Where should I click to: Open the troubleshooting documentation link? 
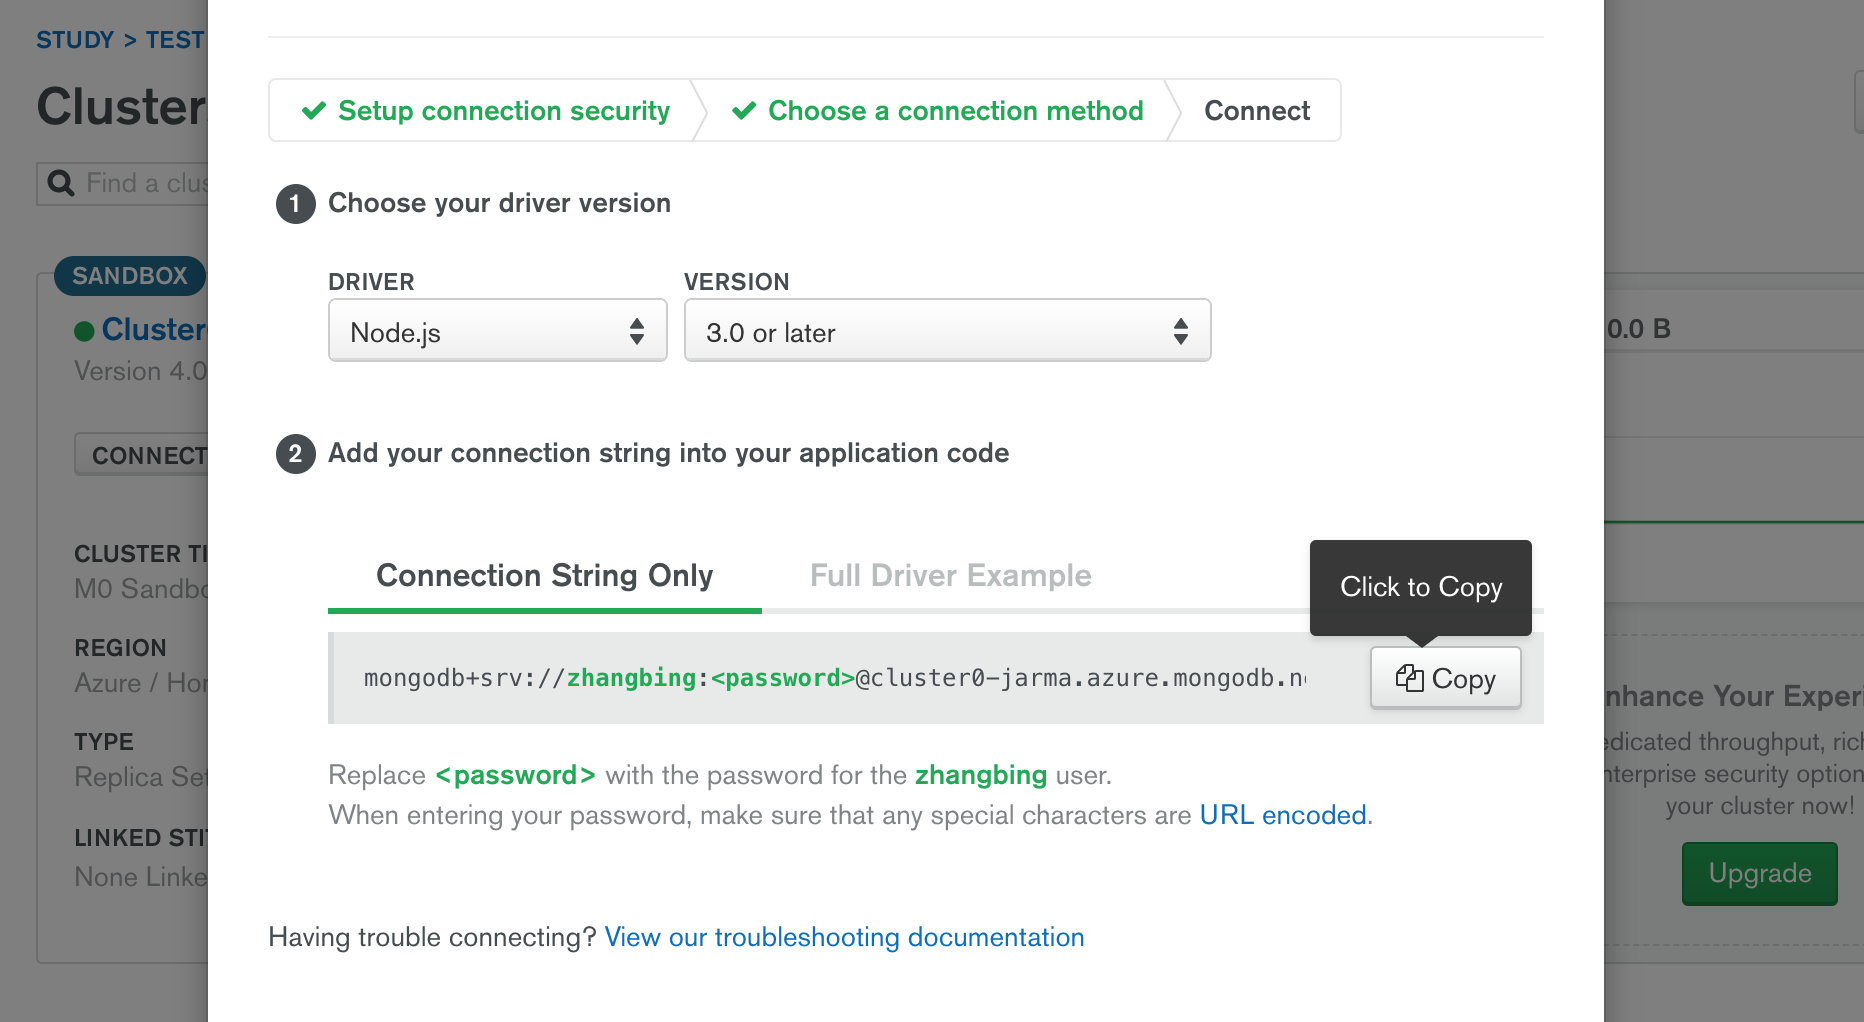coord(844,937)
